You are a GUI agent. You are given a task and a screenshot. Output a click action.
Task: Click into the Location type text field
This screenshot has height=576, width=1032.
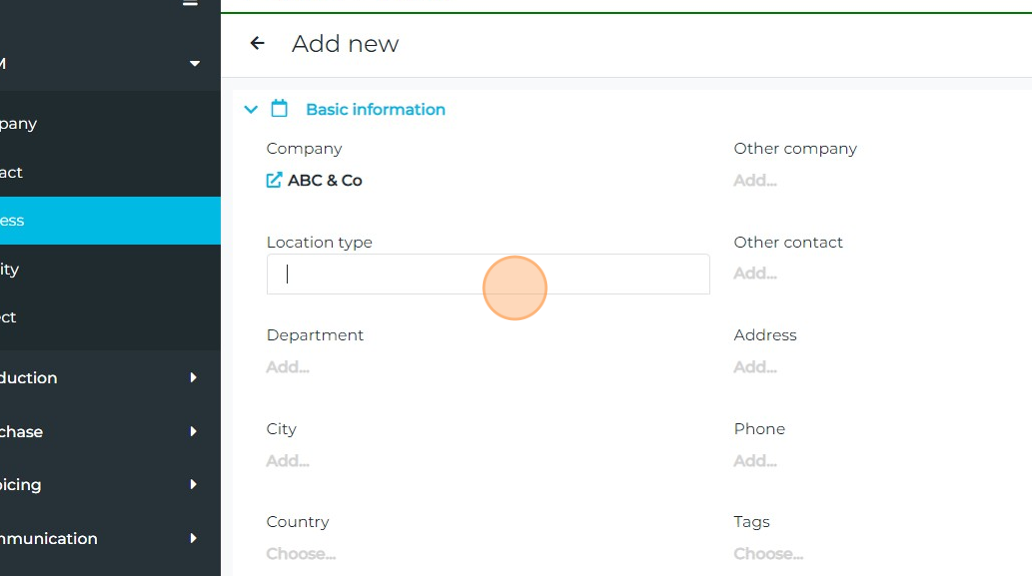(488, 274)
